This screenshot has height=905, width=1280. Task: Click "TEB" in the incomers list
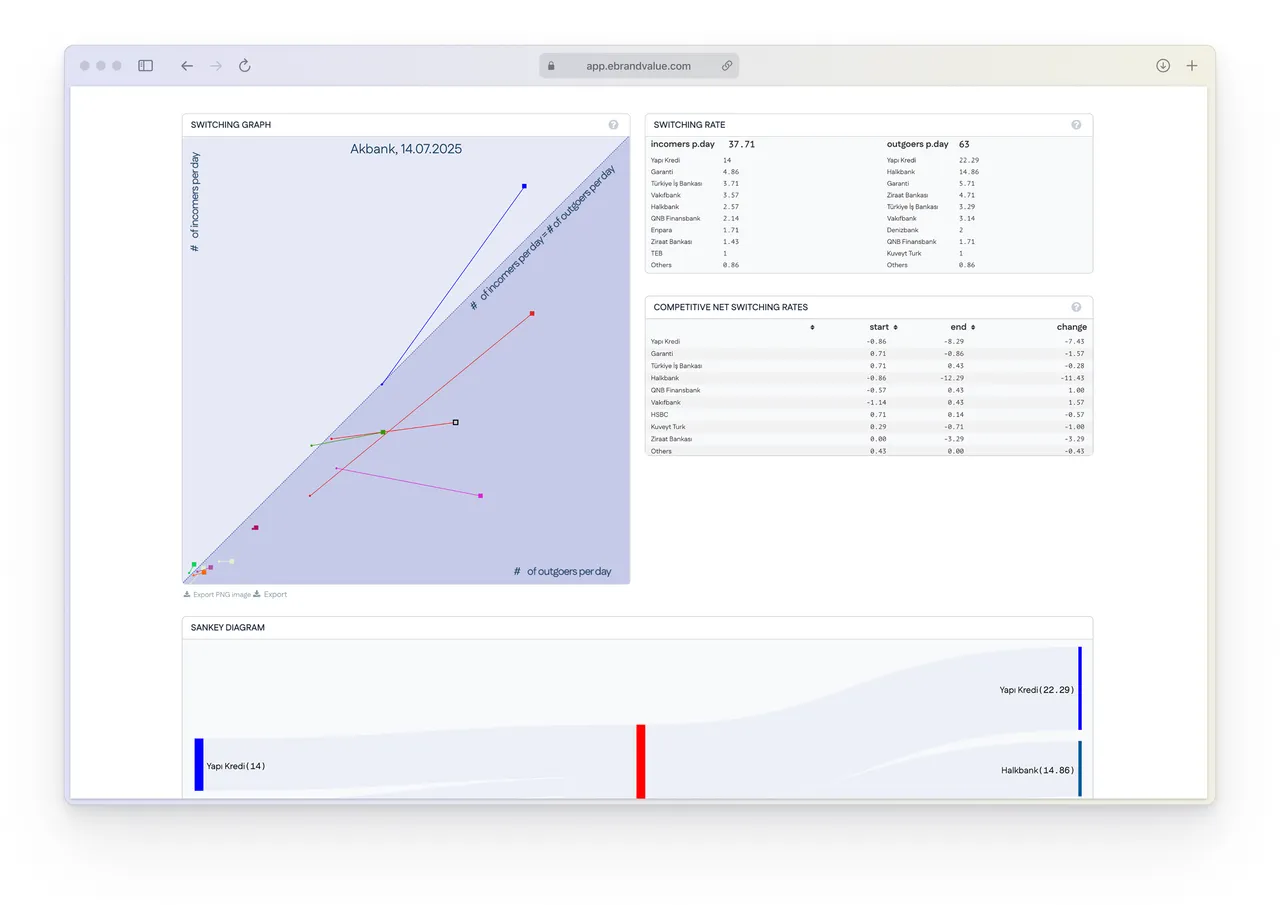[x=656, y=253]
